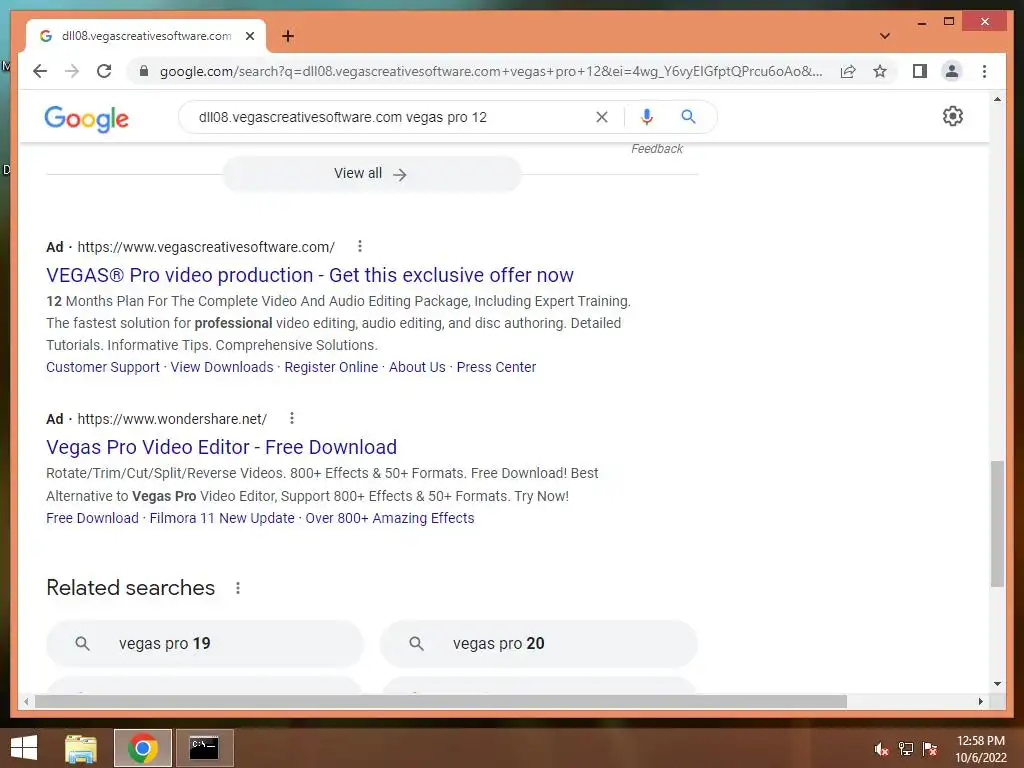Click the Action Center flag icon
The height and width of the screenshot is (768, 1024).
click(x=930, y=750)
